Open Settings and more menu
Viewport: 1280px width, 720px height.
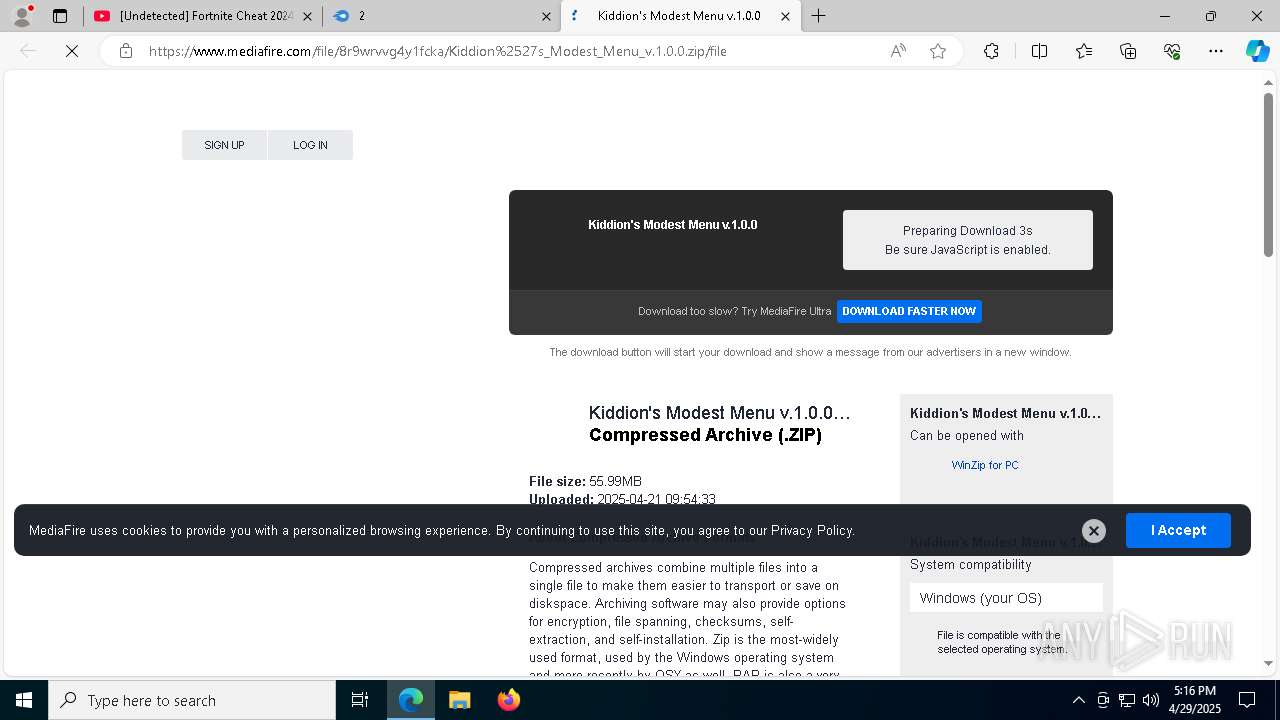1216,51
